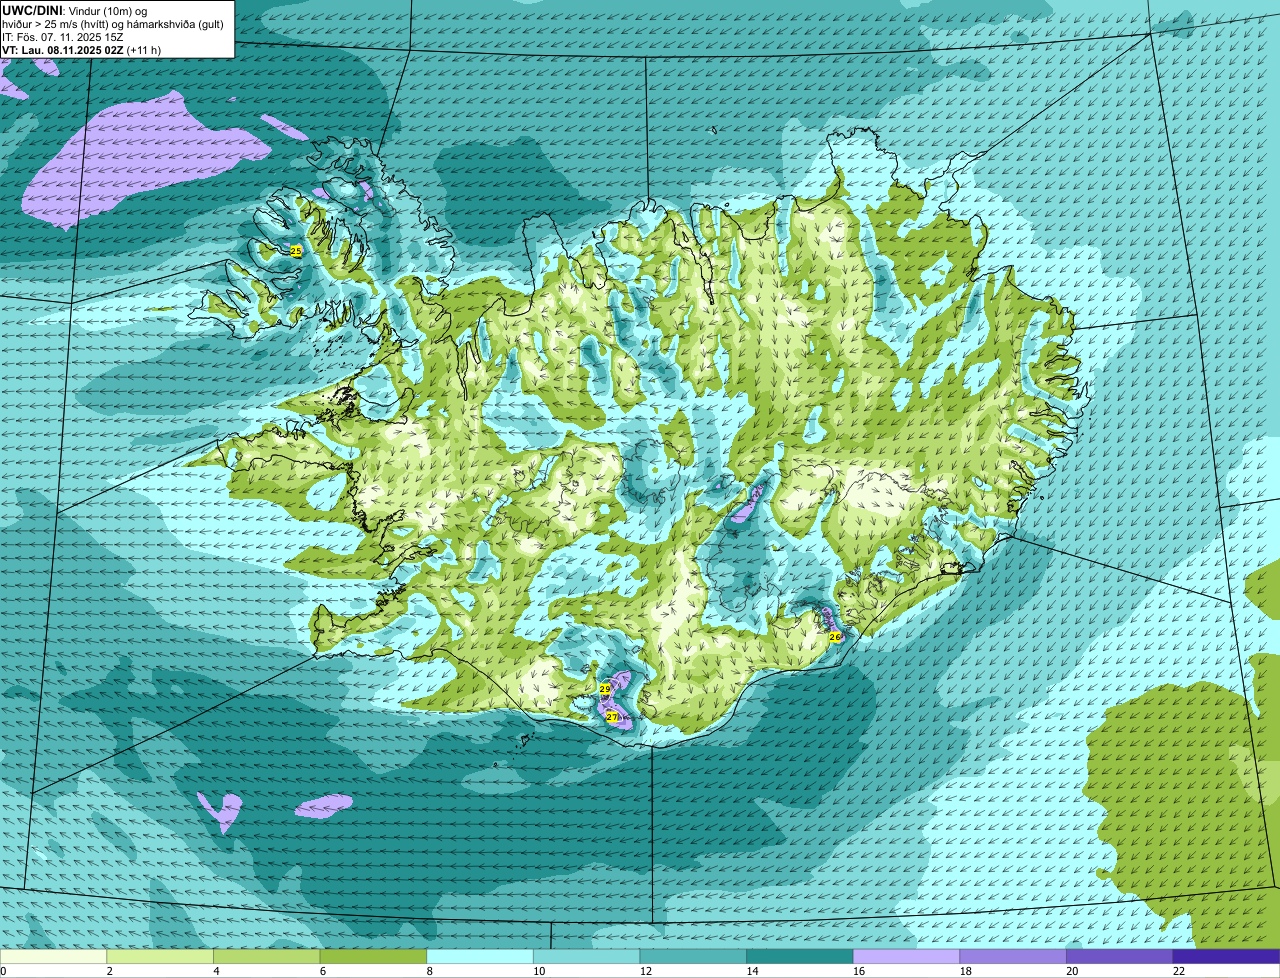Click the legend scale number 16
This screenshot has width=1280, height=978.
pos(859,971)
